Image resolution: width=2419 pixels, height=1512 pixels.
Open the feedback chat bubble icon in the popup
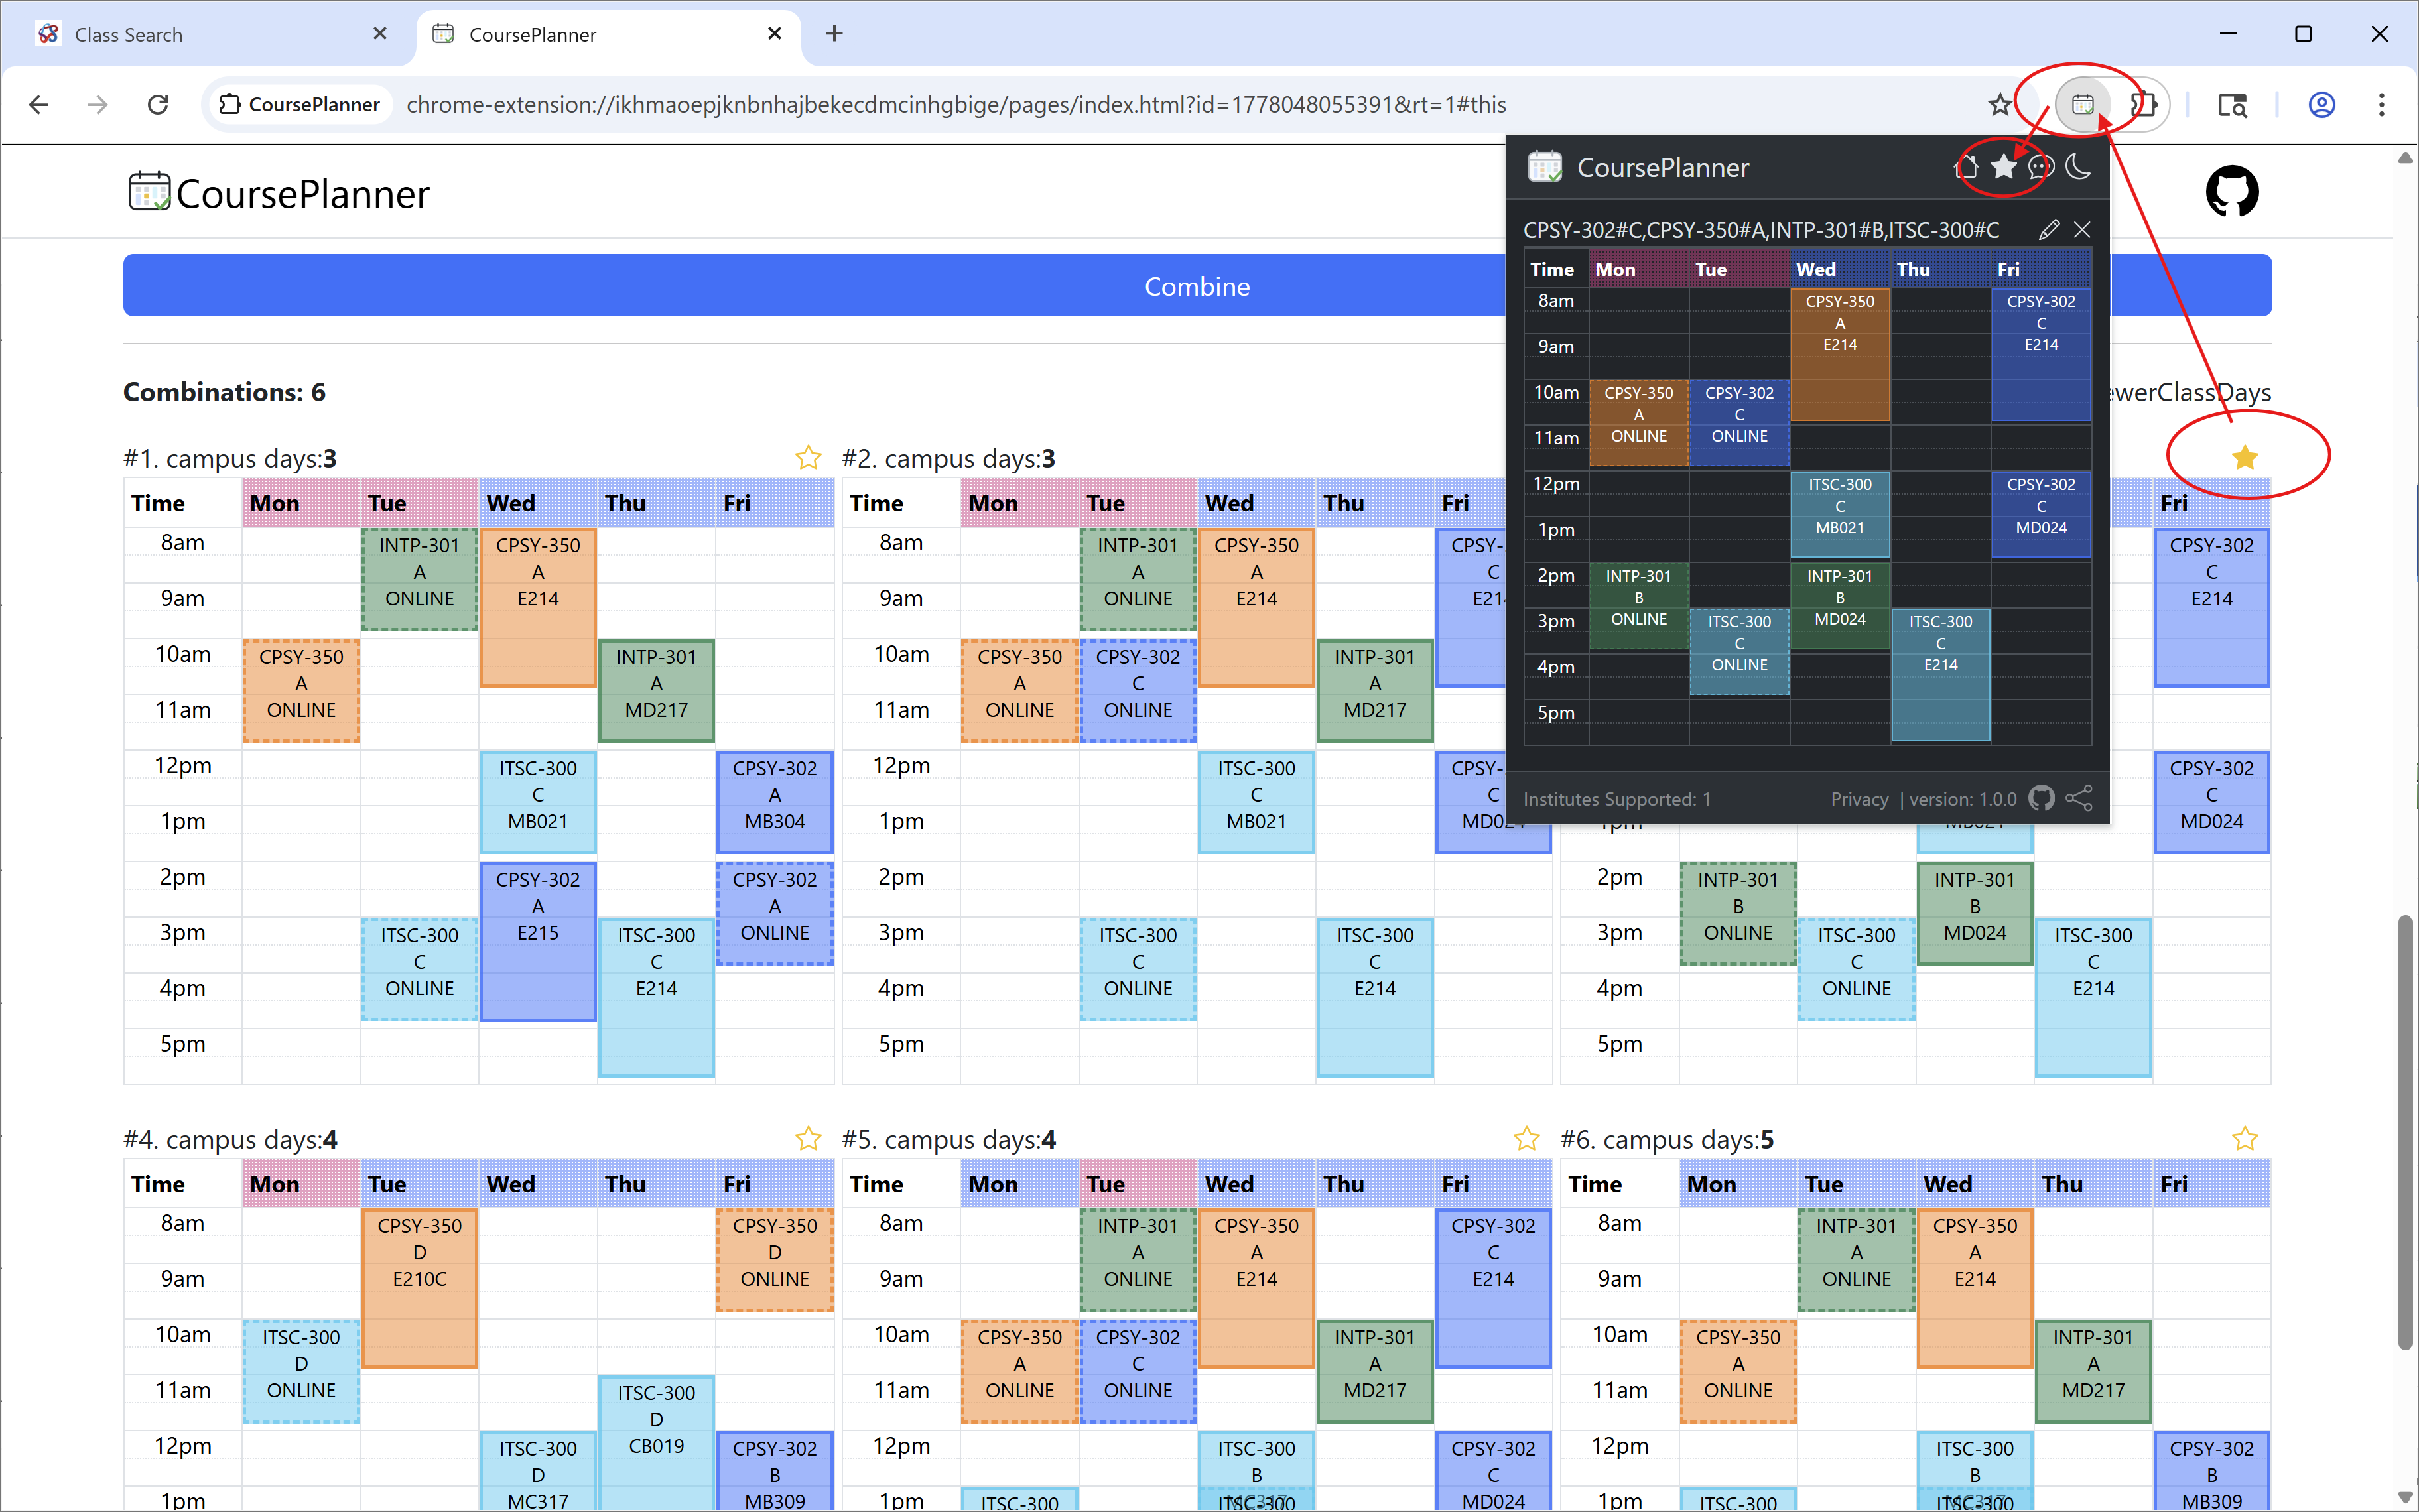coord(2041,167)
